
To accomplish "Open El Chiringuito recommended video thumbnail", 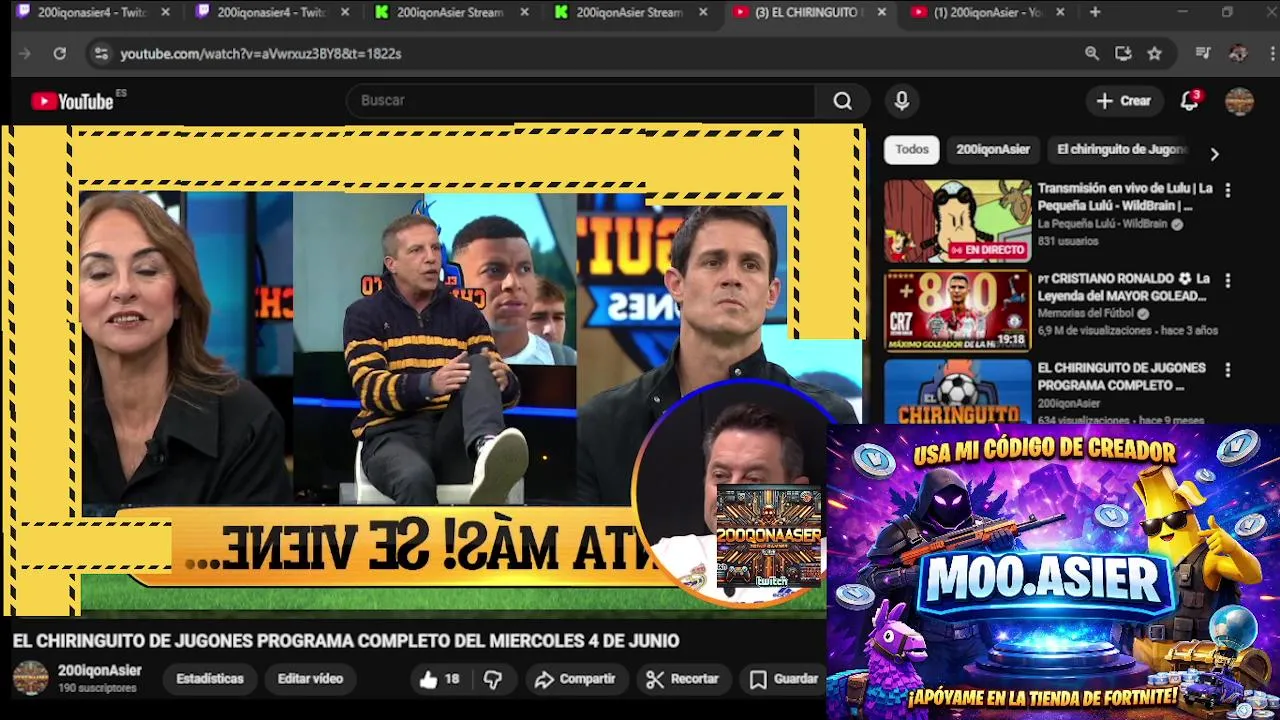I will click(x=957, y=392).
